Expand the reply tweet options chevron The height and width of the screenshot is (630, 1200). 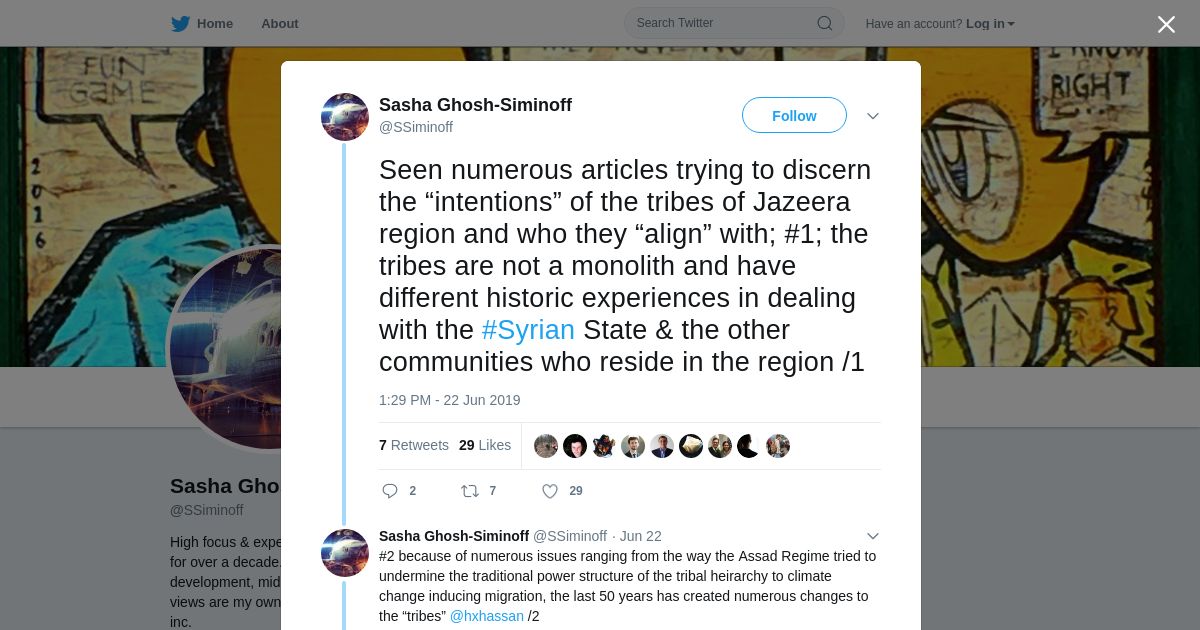pos(873,536)
